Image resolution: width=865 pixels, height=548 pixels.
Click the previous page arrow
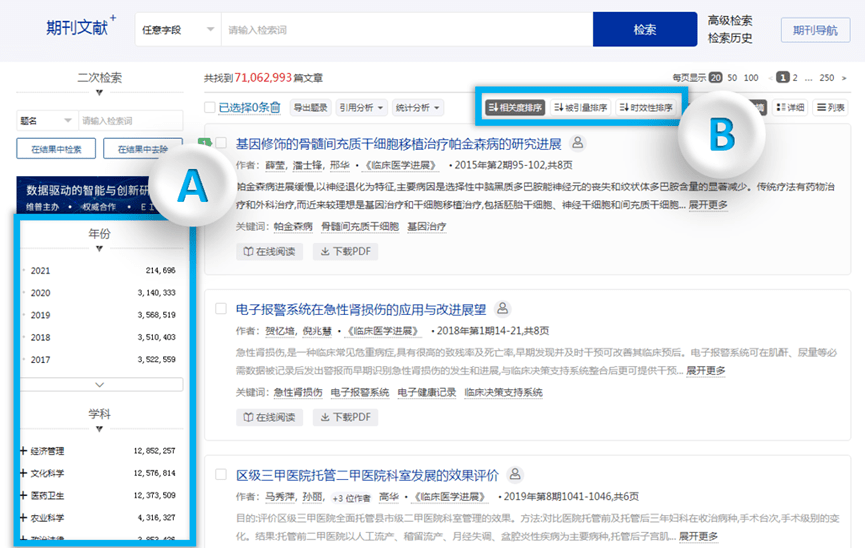click(770, 78)
